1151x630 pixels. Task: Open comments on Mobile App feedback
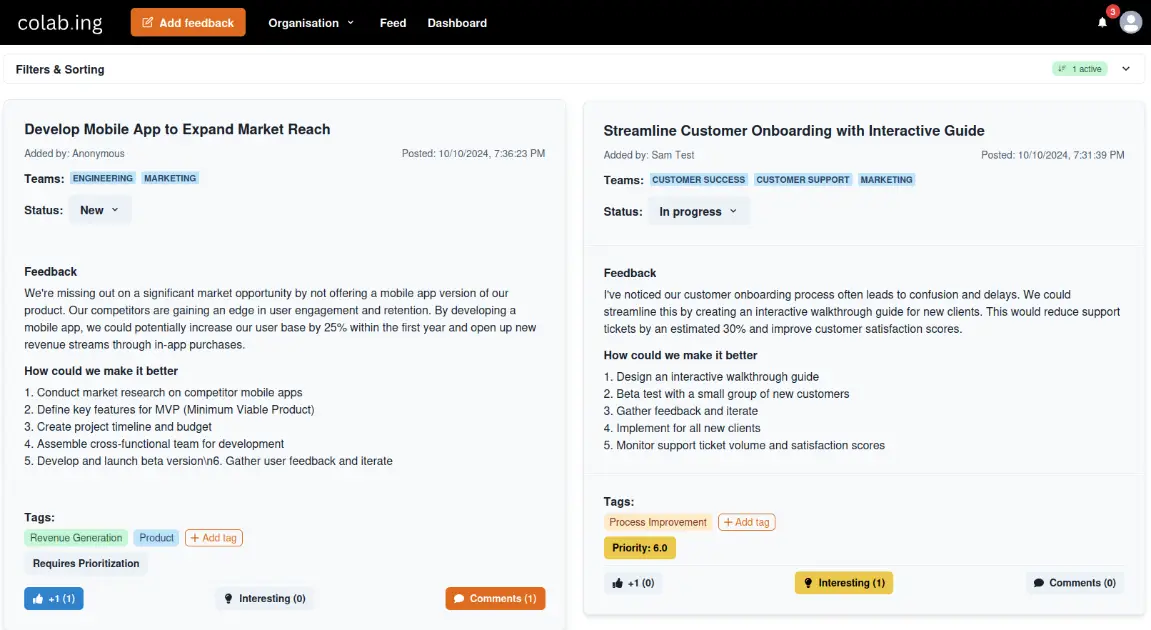pyautogui.click(x=495, y=598)
